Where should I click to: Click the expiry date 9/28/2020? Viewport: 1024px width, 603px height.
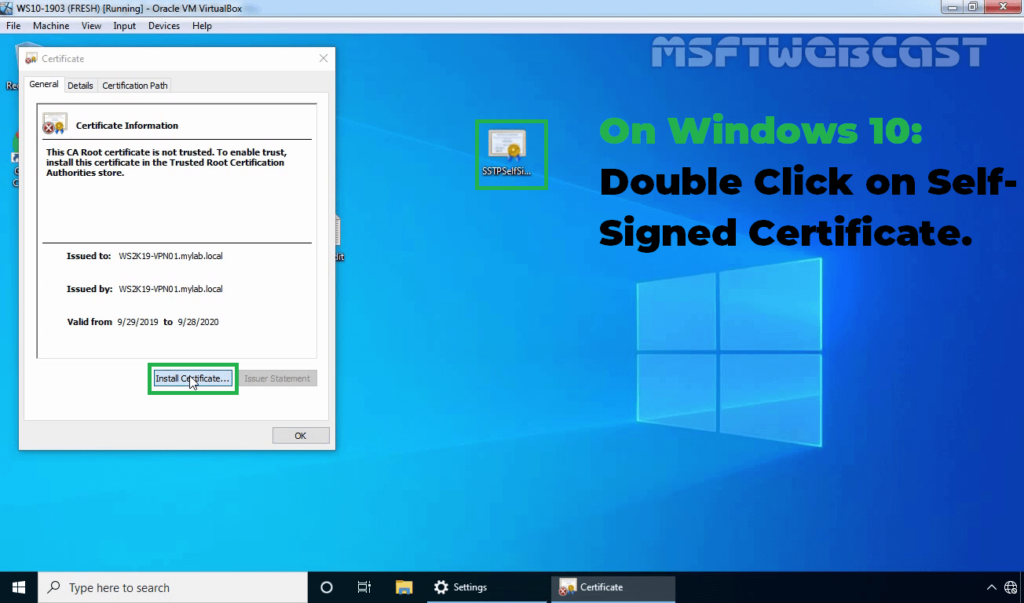(198, 322)
